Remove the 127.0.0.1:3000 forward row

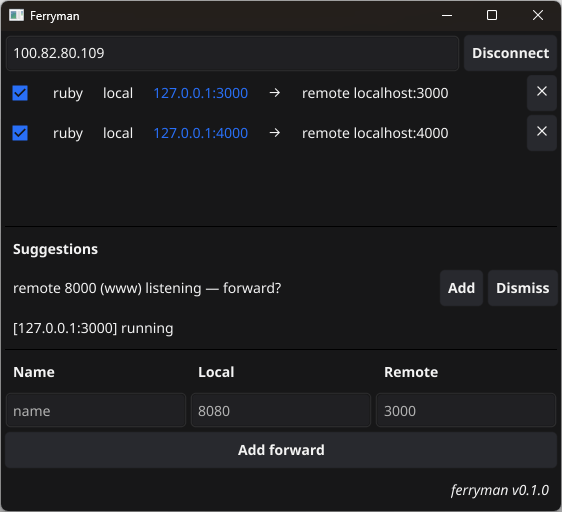click(x=542, y=93)
